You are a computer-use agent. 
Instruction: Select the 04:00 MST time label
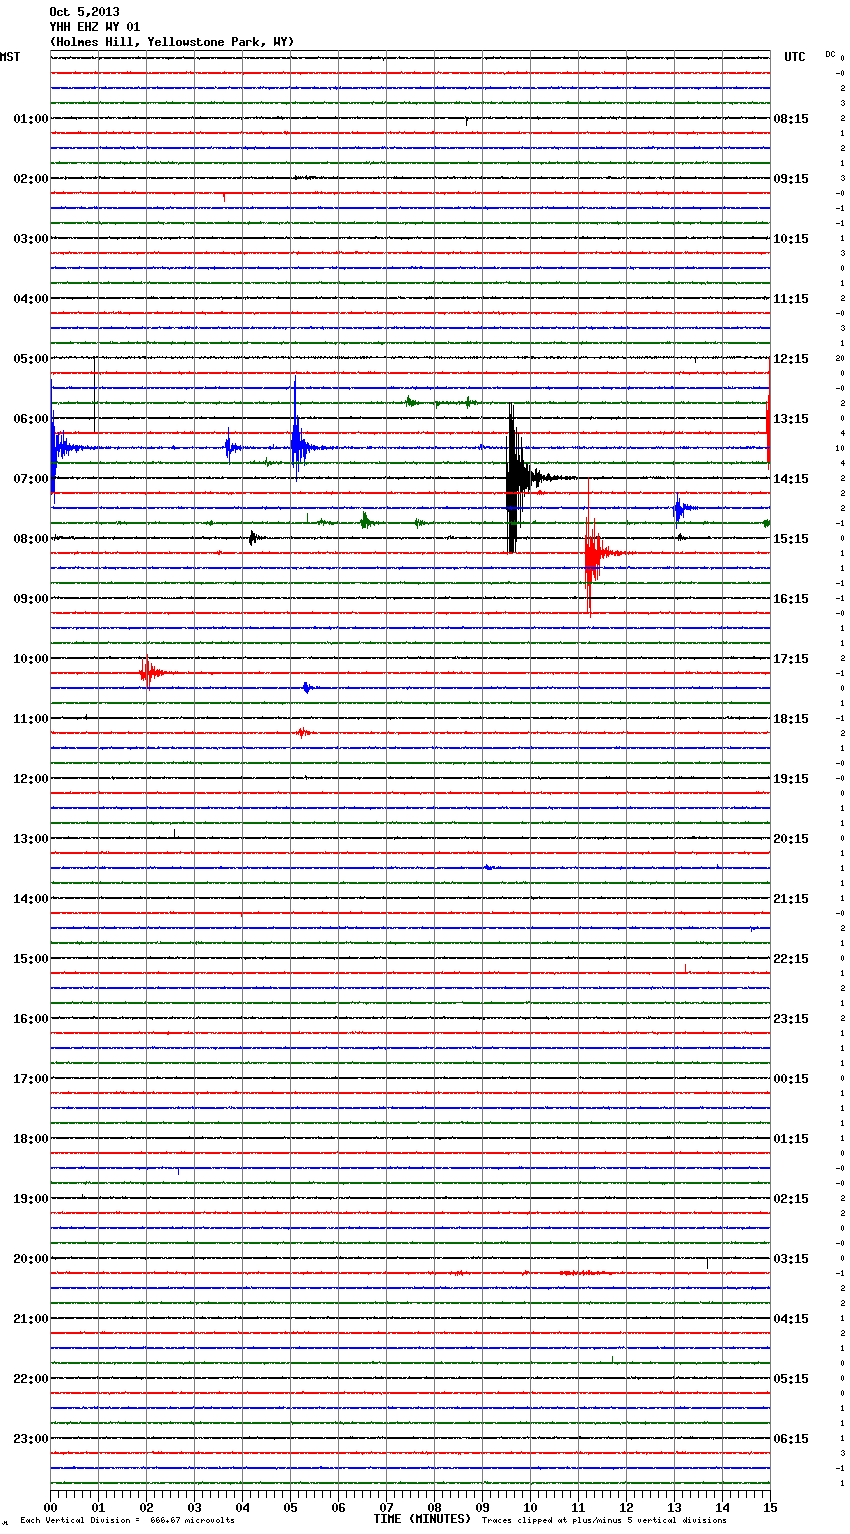coord(31,299)
